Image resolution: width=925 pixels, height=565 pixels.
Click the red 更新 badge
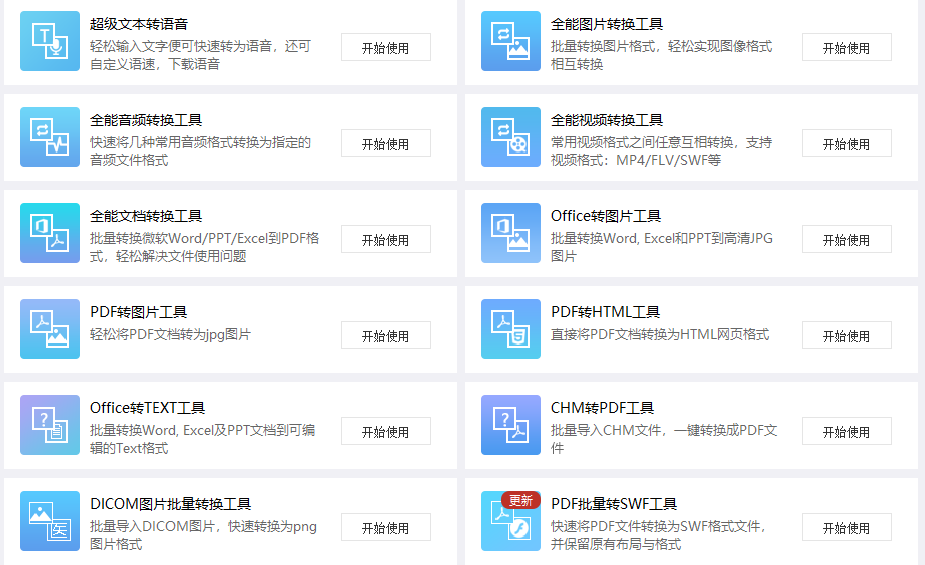[x=521, y=500]
